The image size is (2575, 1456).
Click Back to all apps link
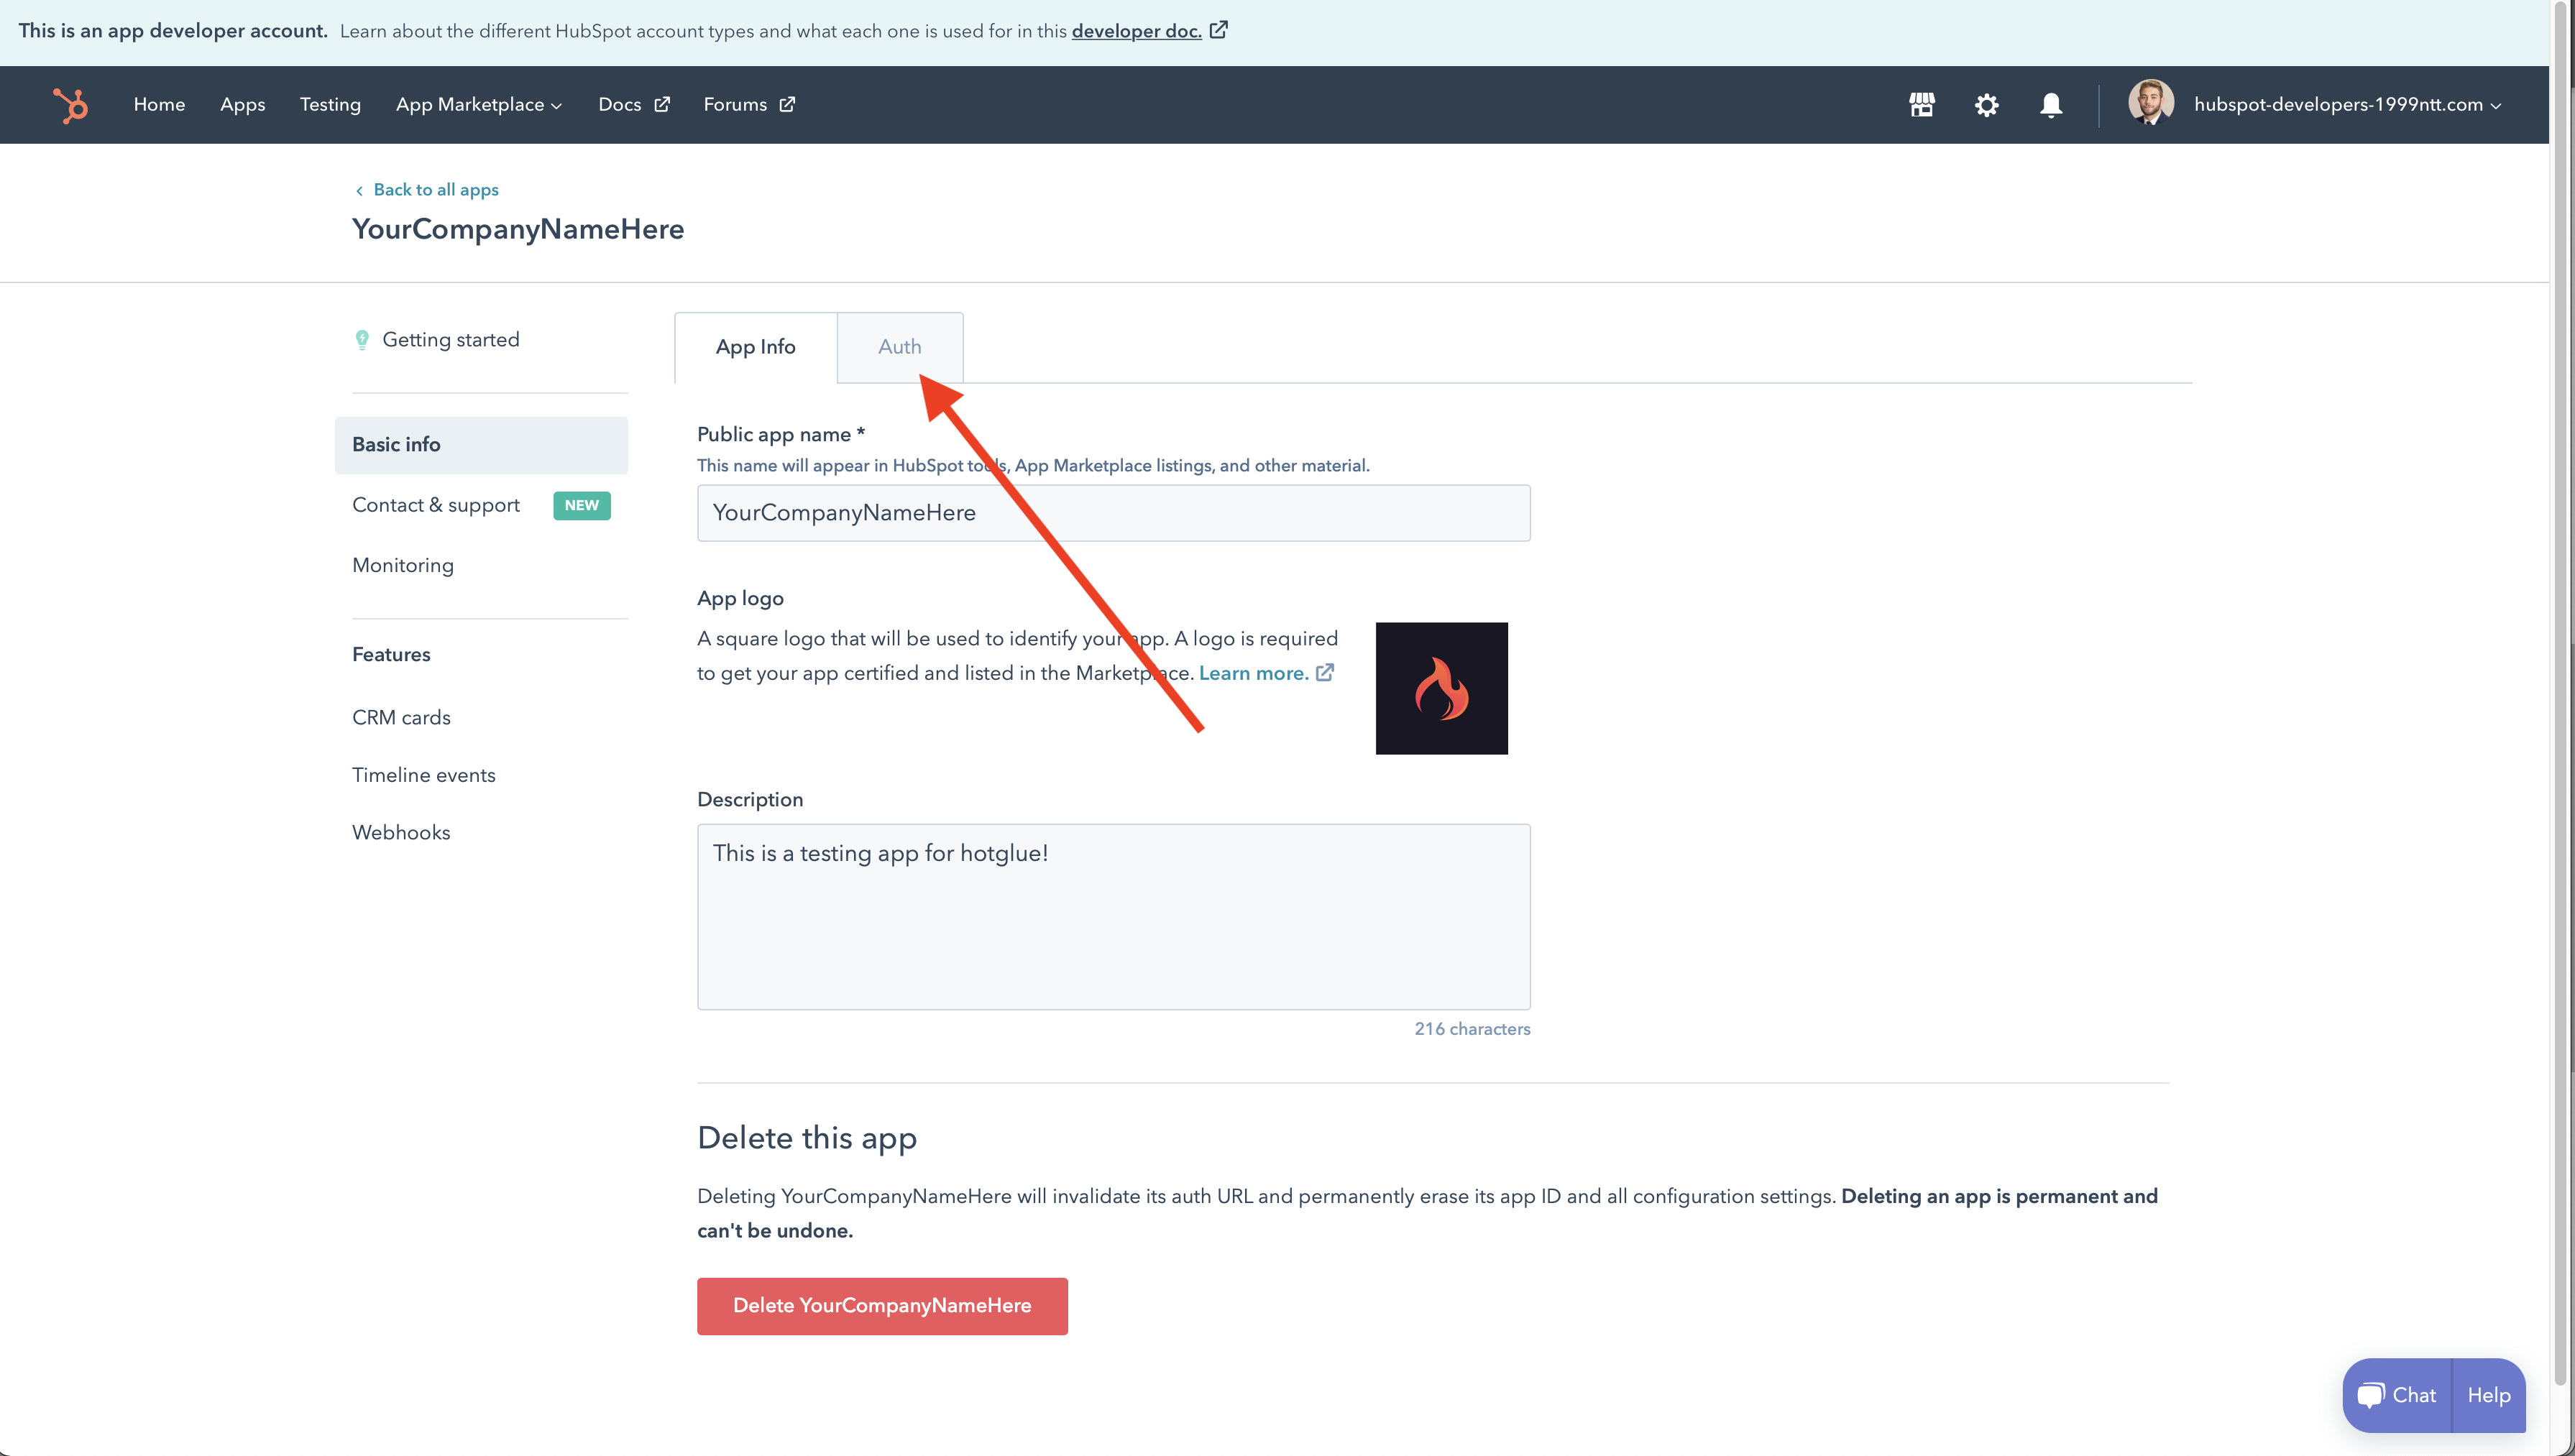[x=436, y=190]
